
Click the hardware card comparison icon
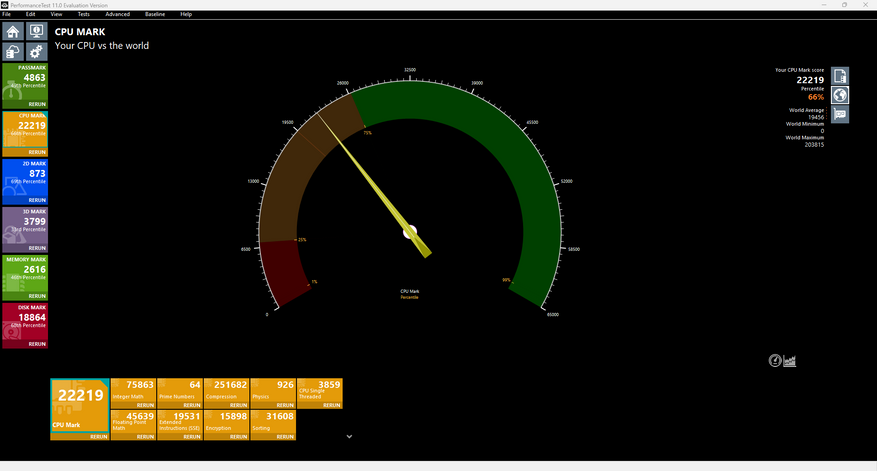tap(840, 114)
